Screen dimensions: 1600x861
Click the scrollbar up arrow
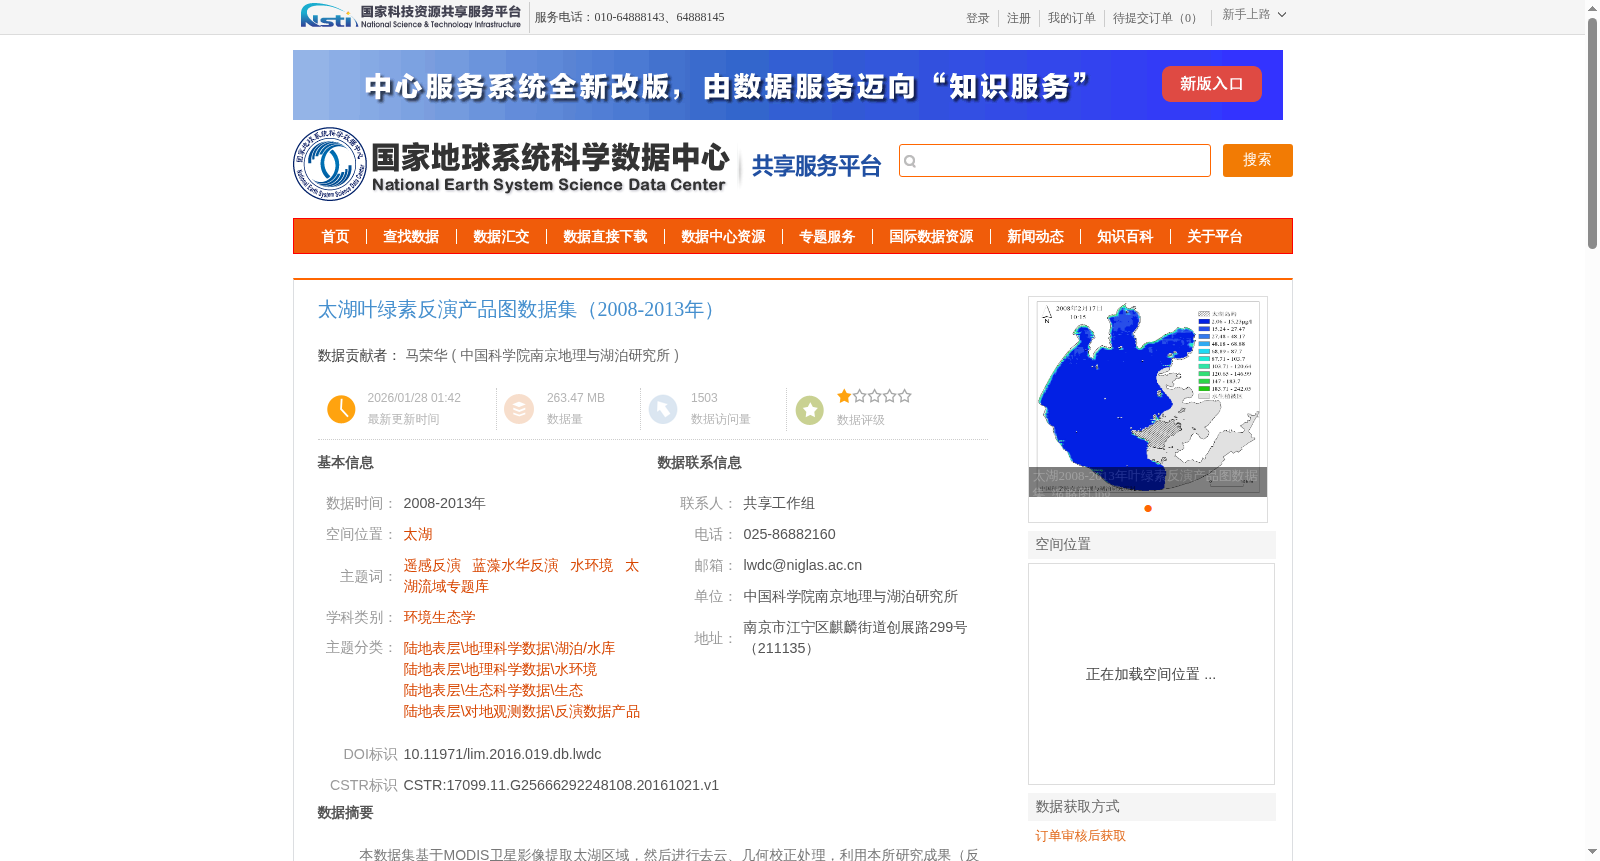pyautogui.click(x=1592, y=8)
